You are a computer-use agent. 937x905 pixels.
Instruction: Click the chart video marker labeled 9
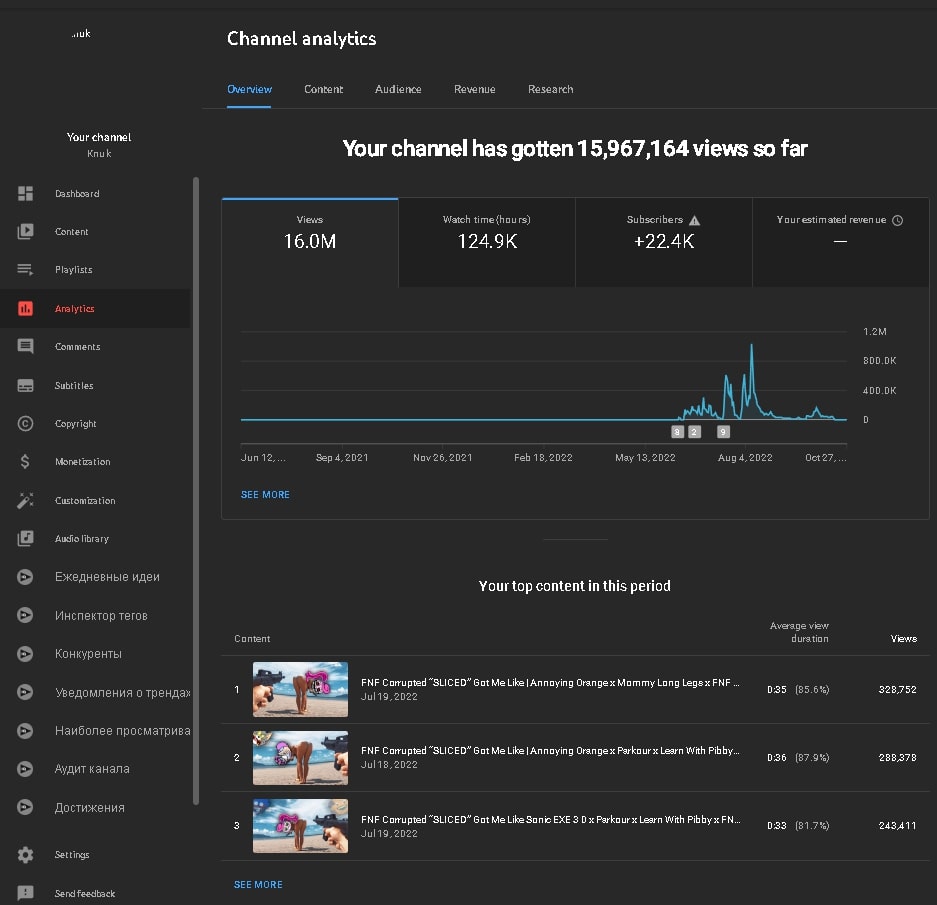723,432
